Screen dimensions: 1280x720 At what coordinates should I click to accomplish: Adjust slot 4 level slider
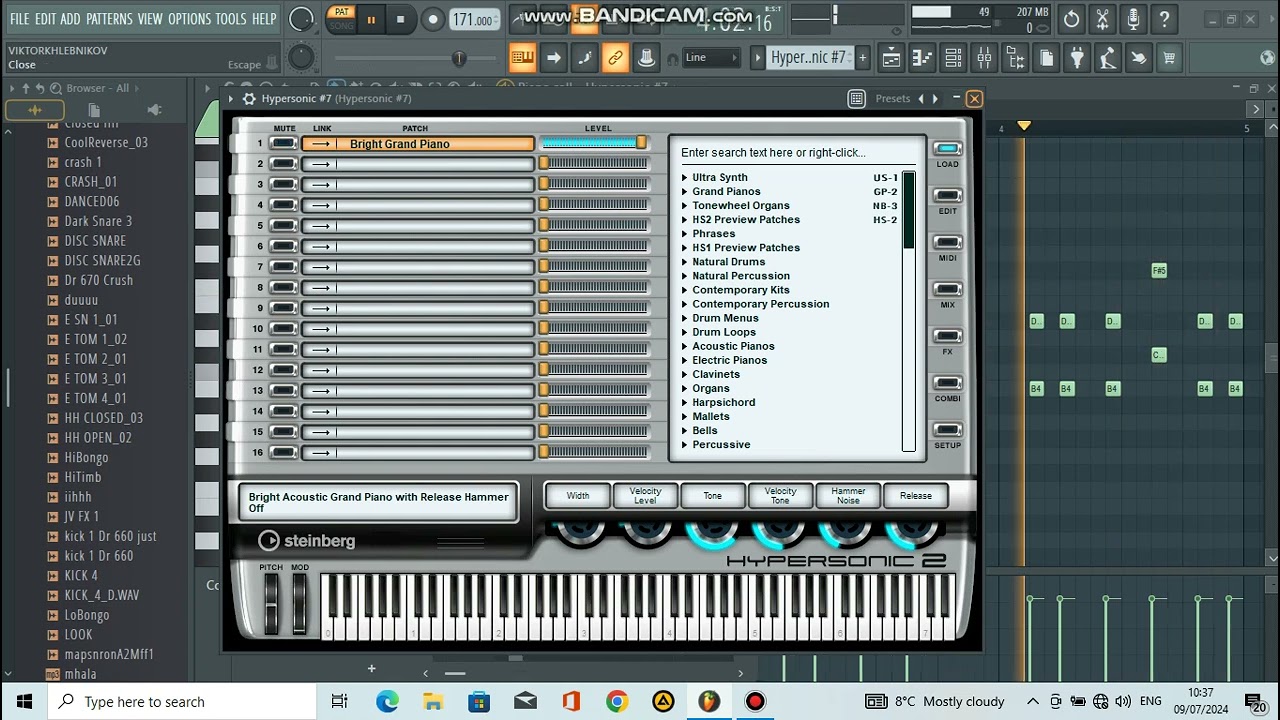pos(594,205)
